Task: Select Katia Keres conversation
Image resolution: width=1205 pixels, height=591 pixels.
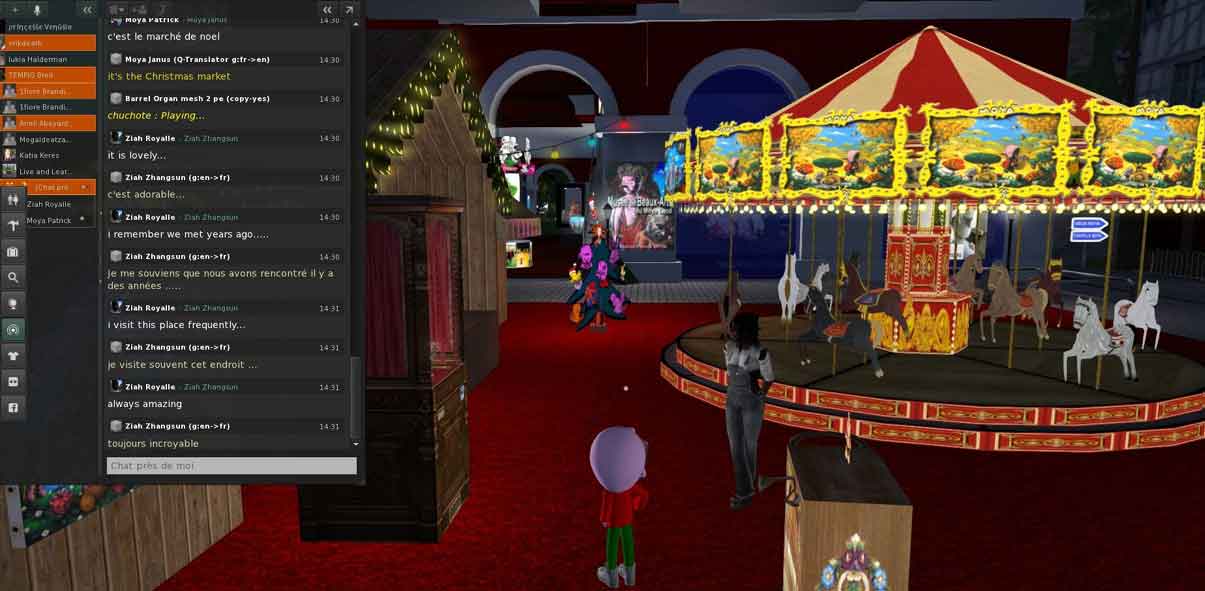Action: point(40,155)
